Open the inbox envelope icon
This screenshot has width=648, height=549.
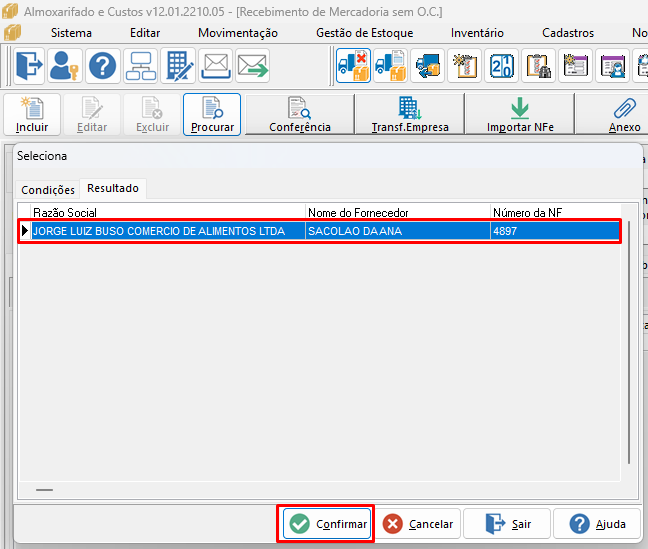click(x=215, y=66)
